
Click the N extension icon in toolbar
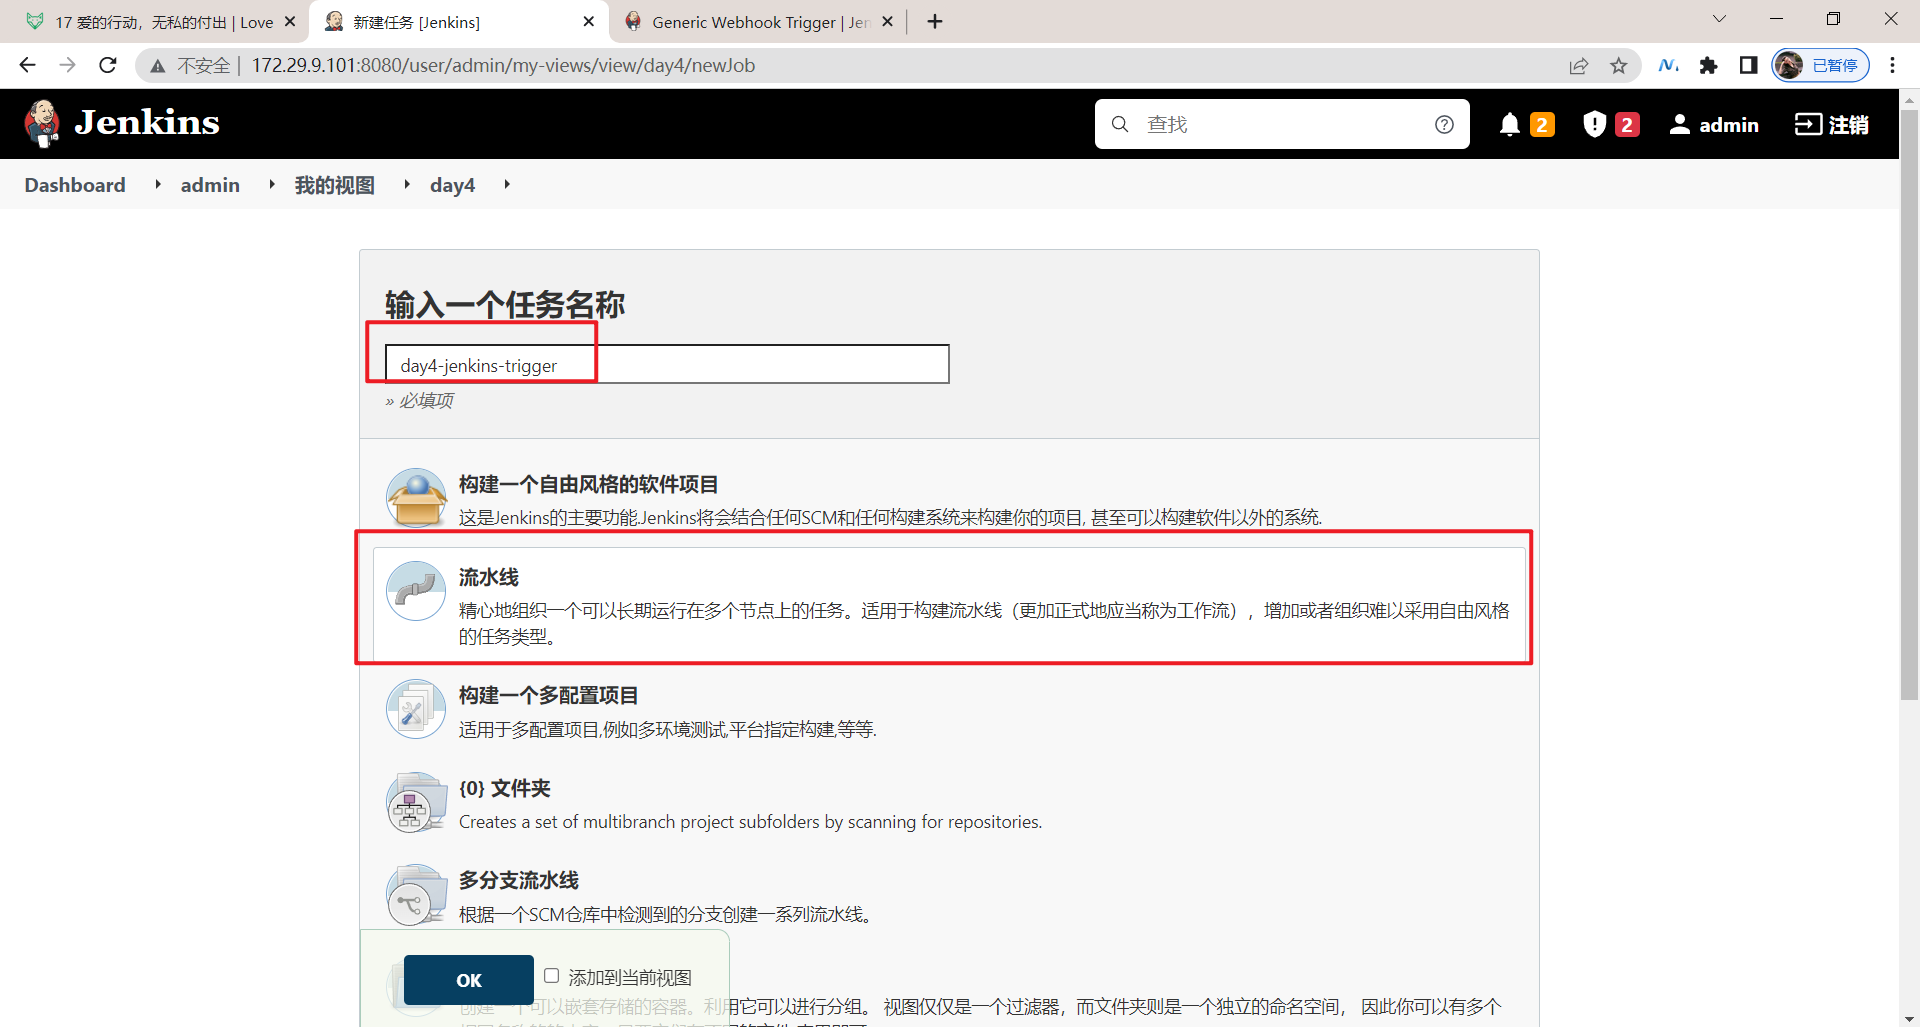[x=1668, y=65]
